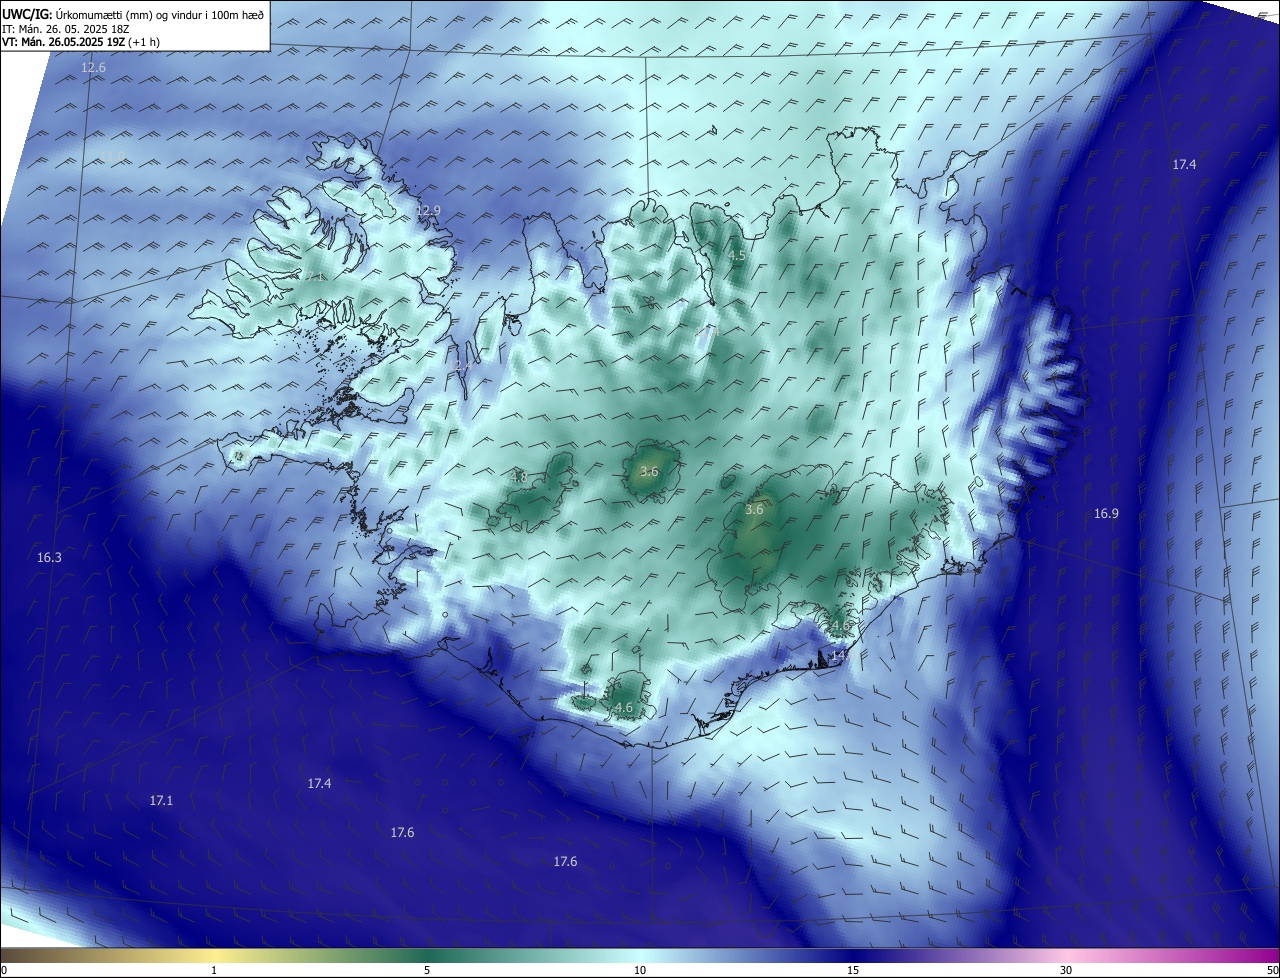This screenshot has height=978, width=1280.
Task: Click the 4.8 value label on the western glacier
Action: pos(519,477)
